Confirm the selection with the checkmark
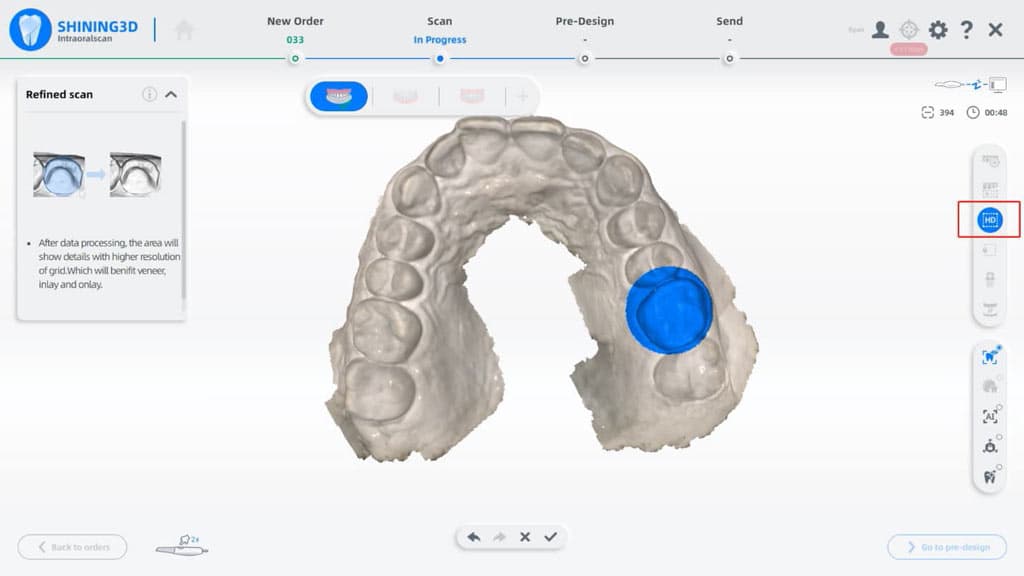 (x=551, y=537)
